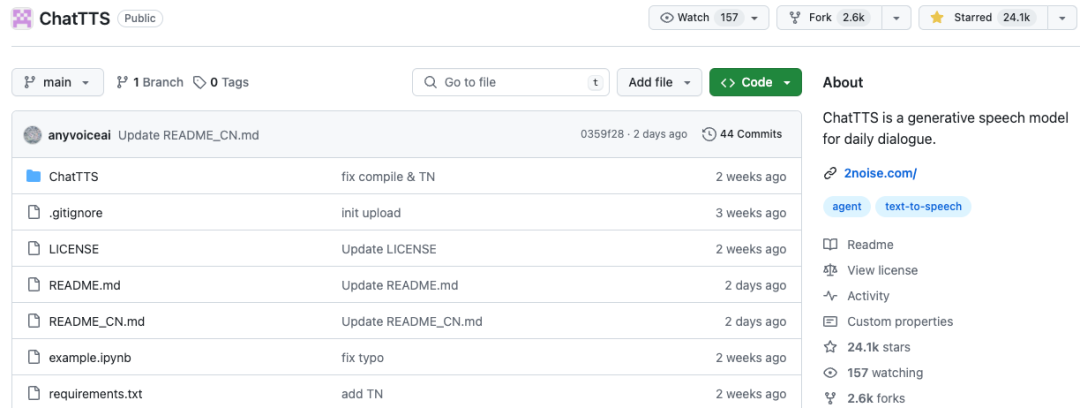This screenshot has width=1080, height=408.
Task: Jump to Readme in About section
Action: click(871, 245)
